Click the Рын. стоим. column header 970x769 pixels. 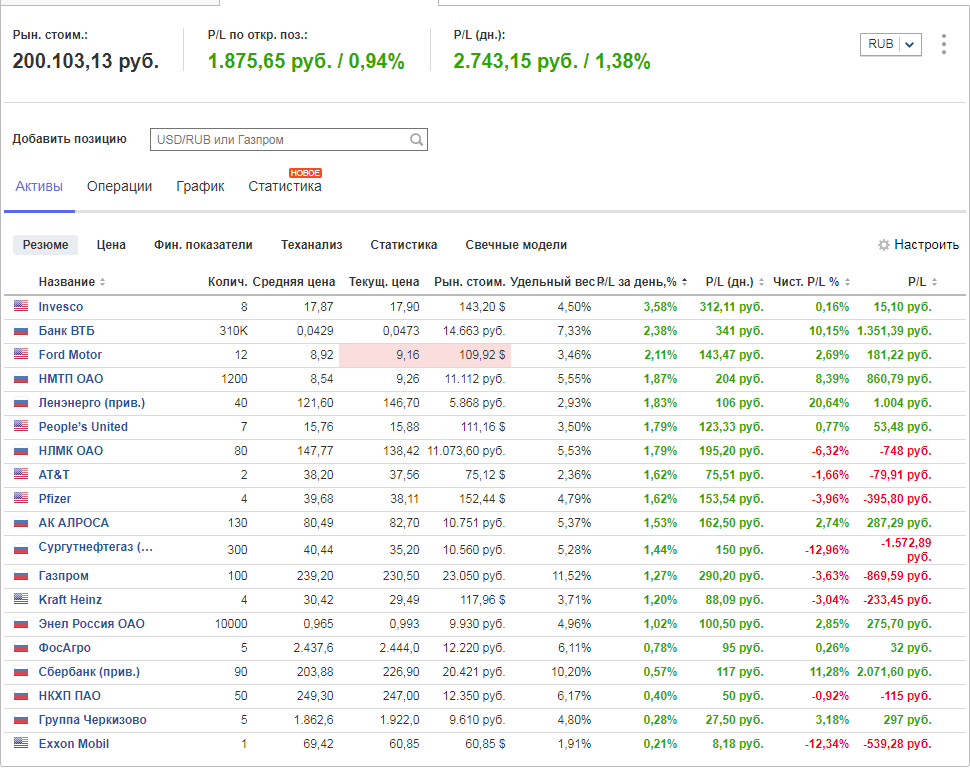470,282
